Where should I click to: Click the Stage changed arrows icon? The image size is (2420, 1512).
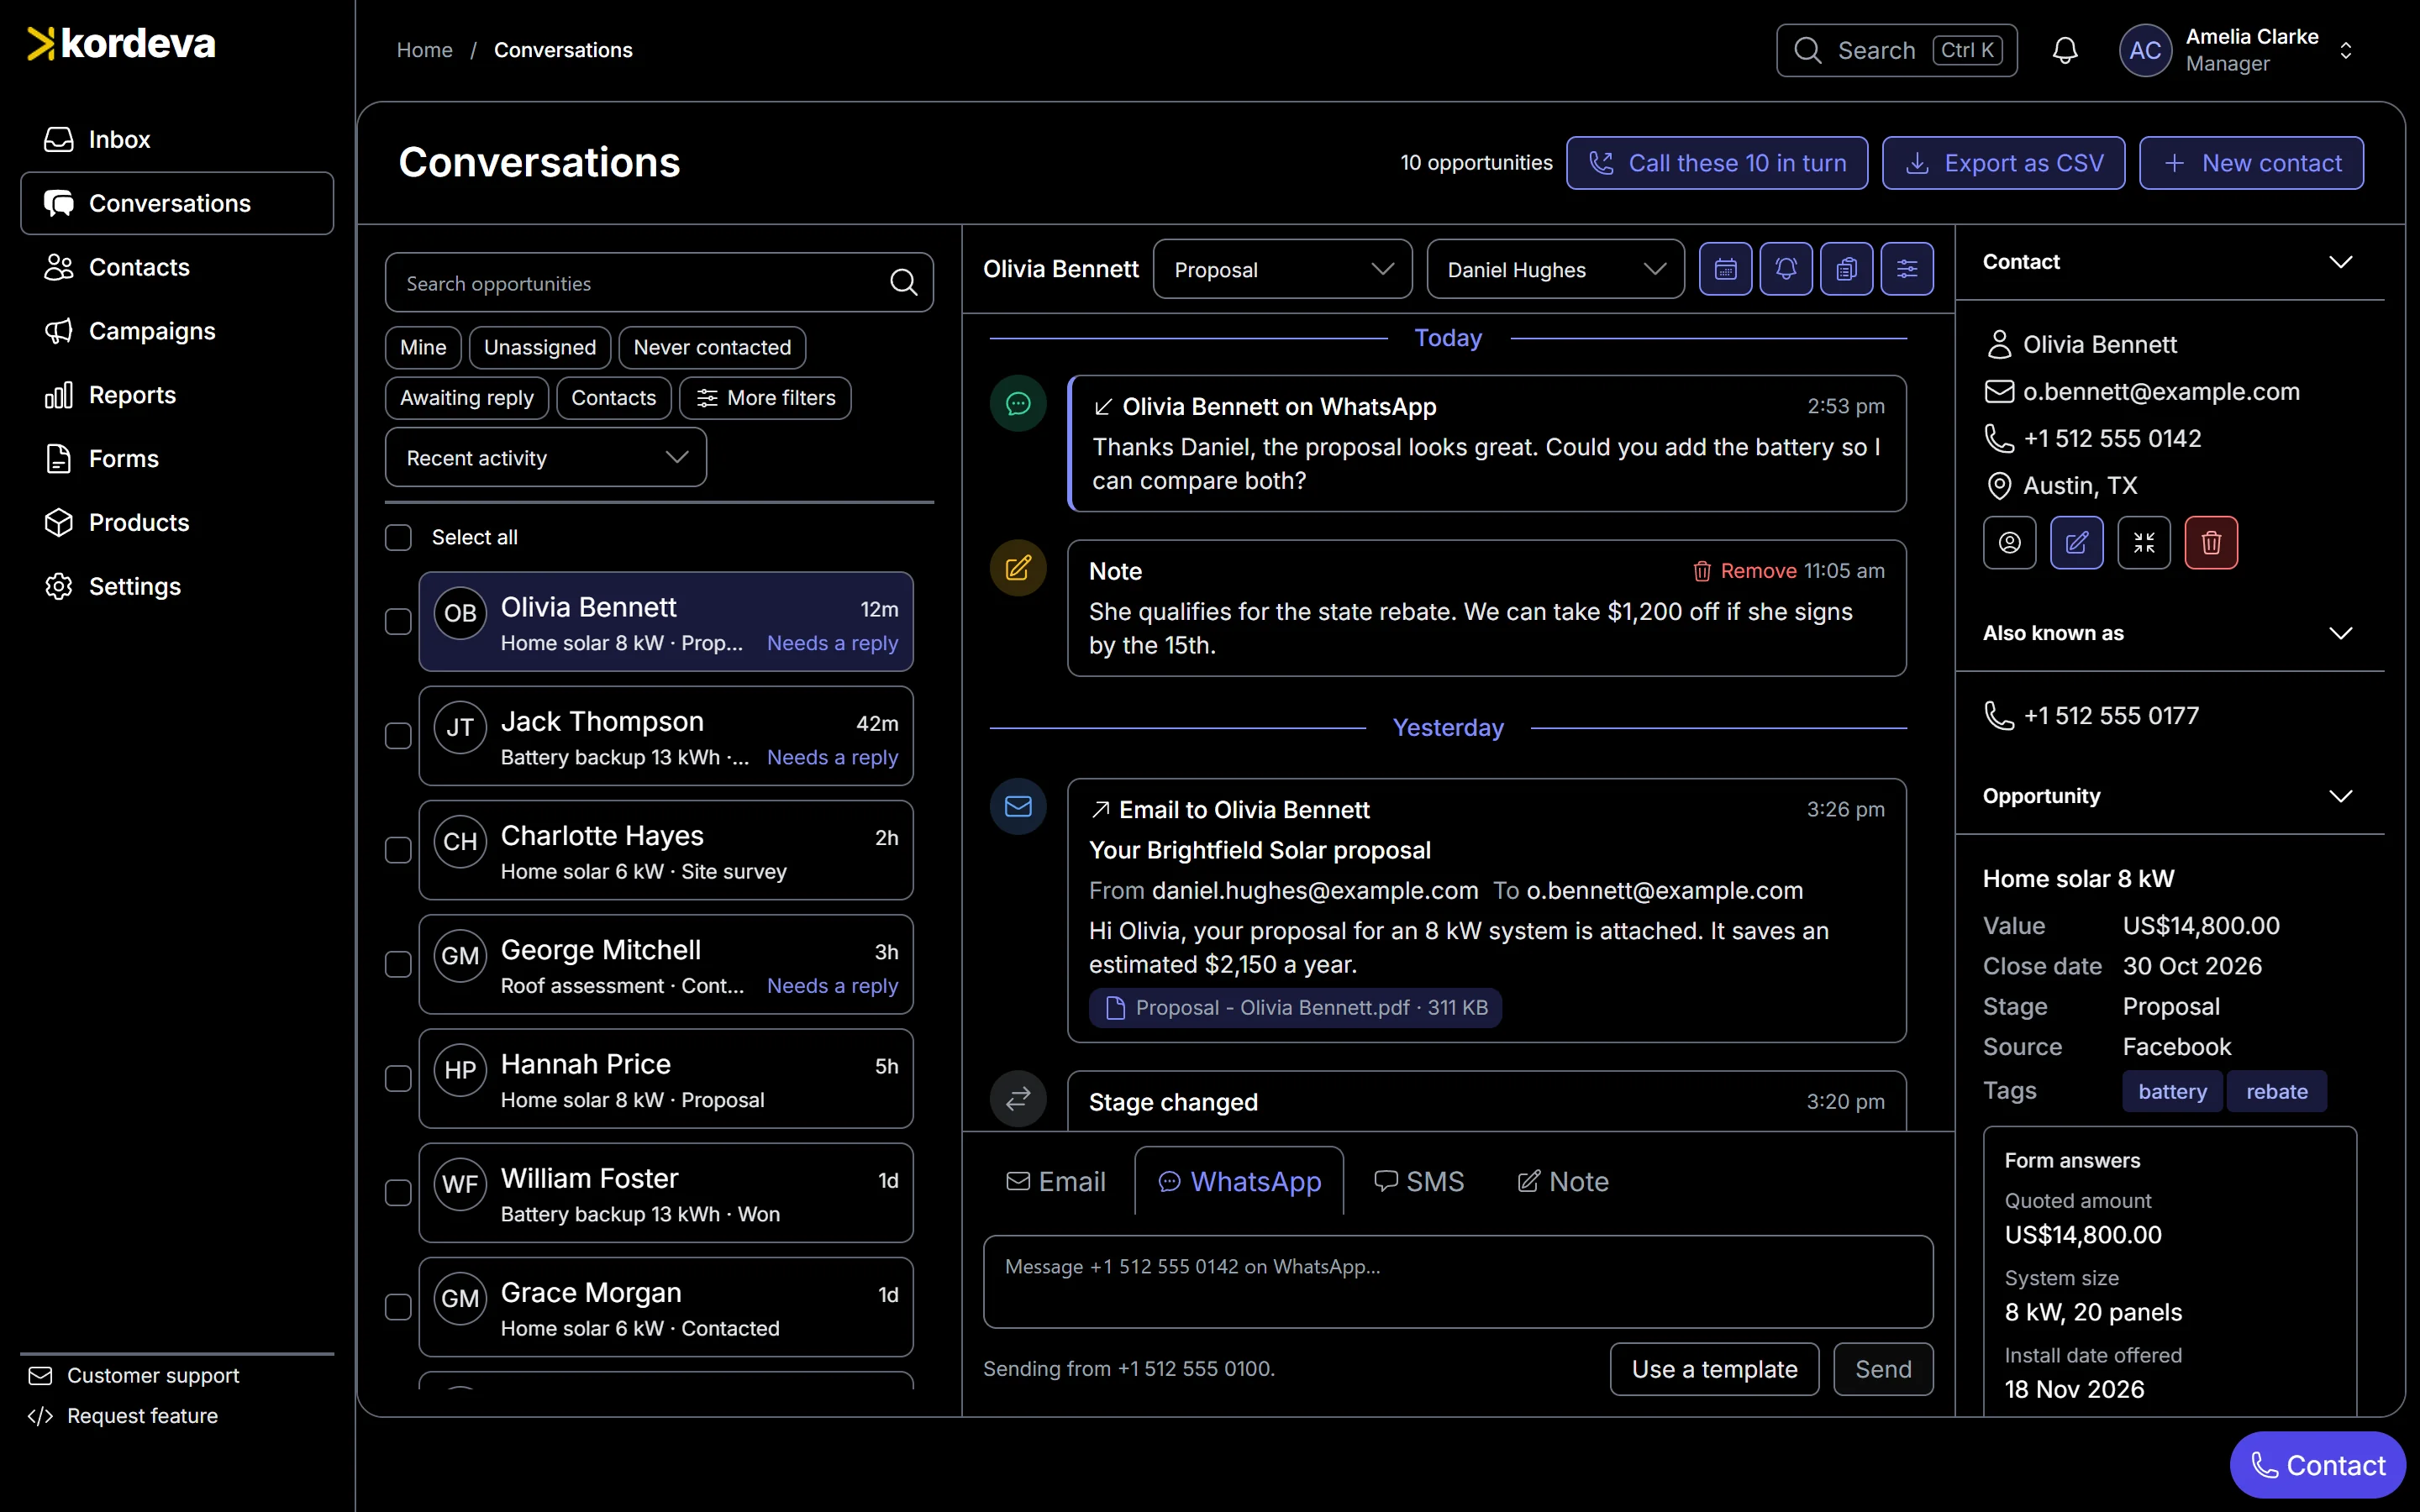pos(1018,1099)
